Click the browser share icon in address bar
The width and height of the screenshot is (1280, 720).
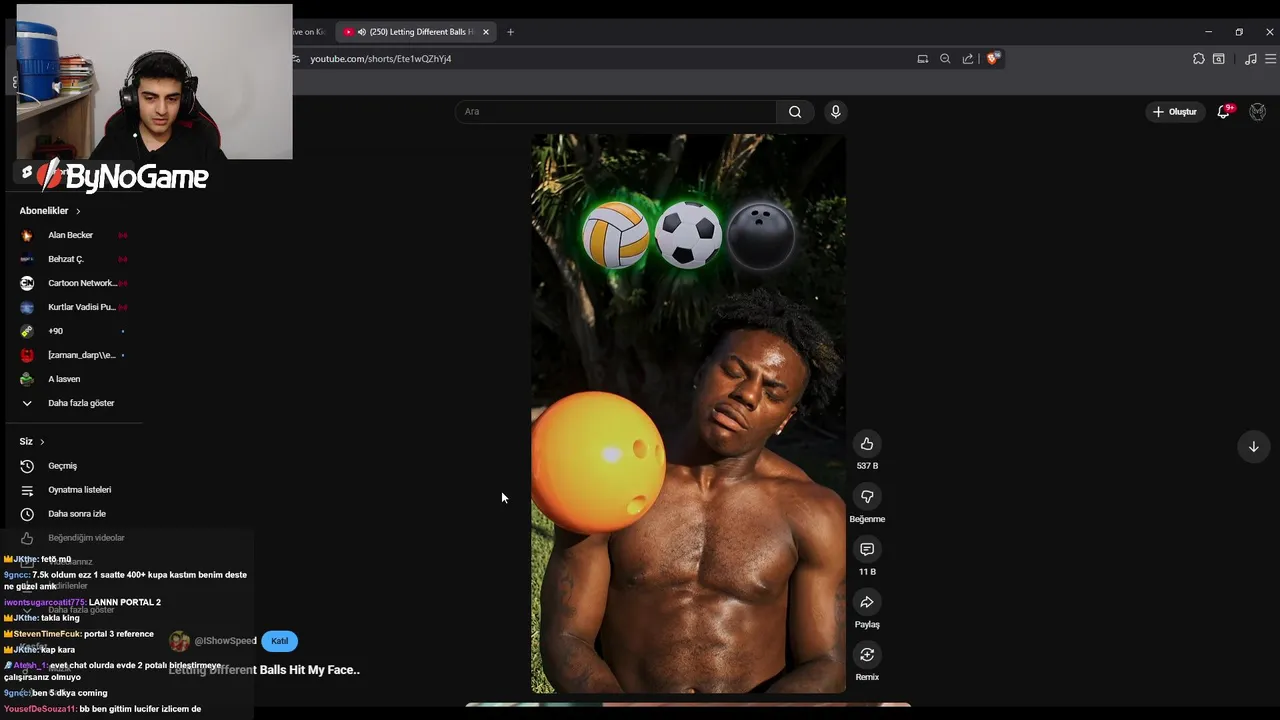click(x=968, y=59)
